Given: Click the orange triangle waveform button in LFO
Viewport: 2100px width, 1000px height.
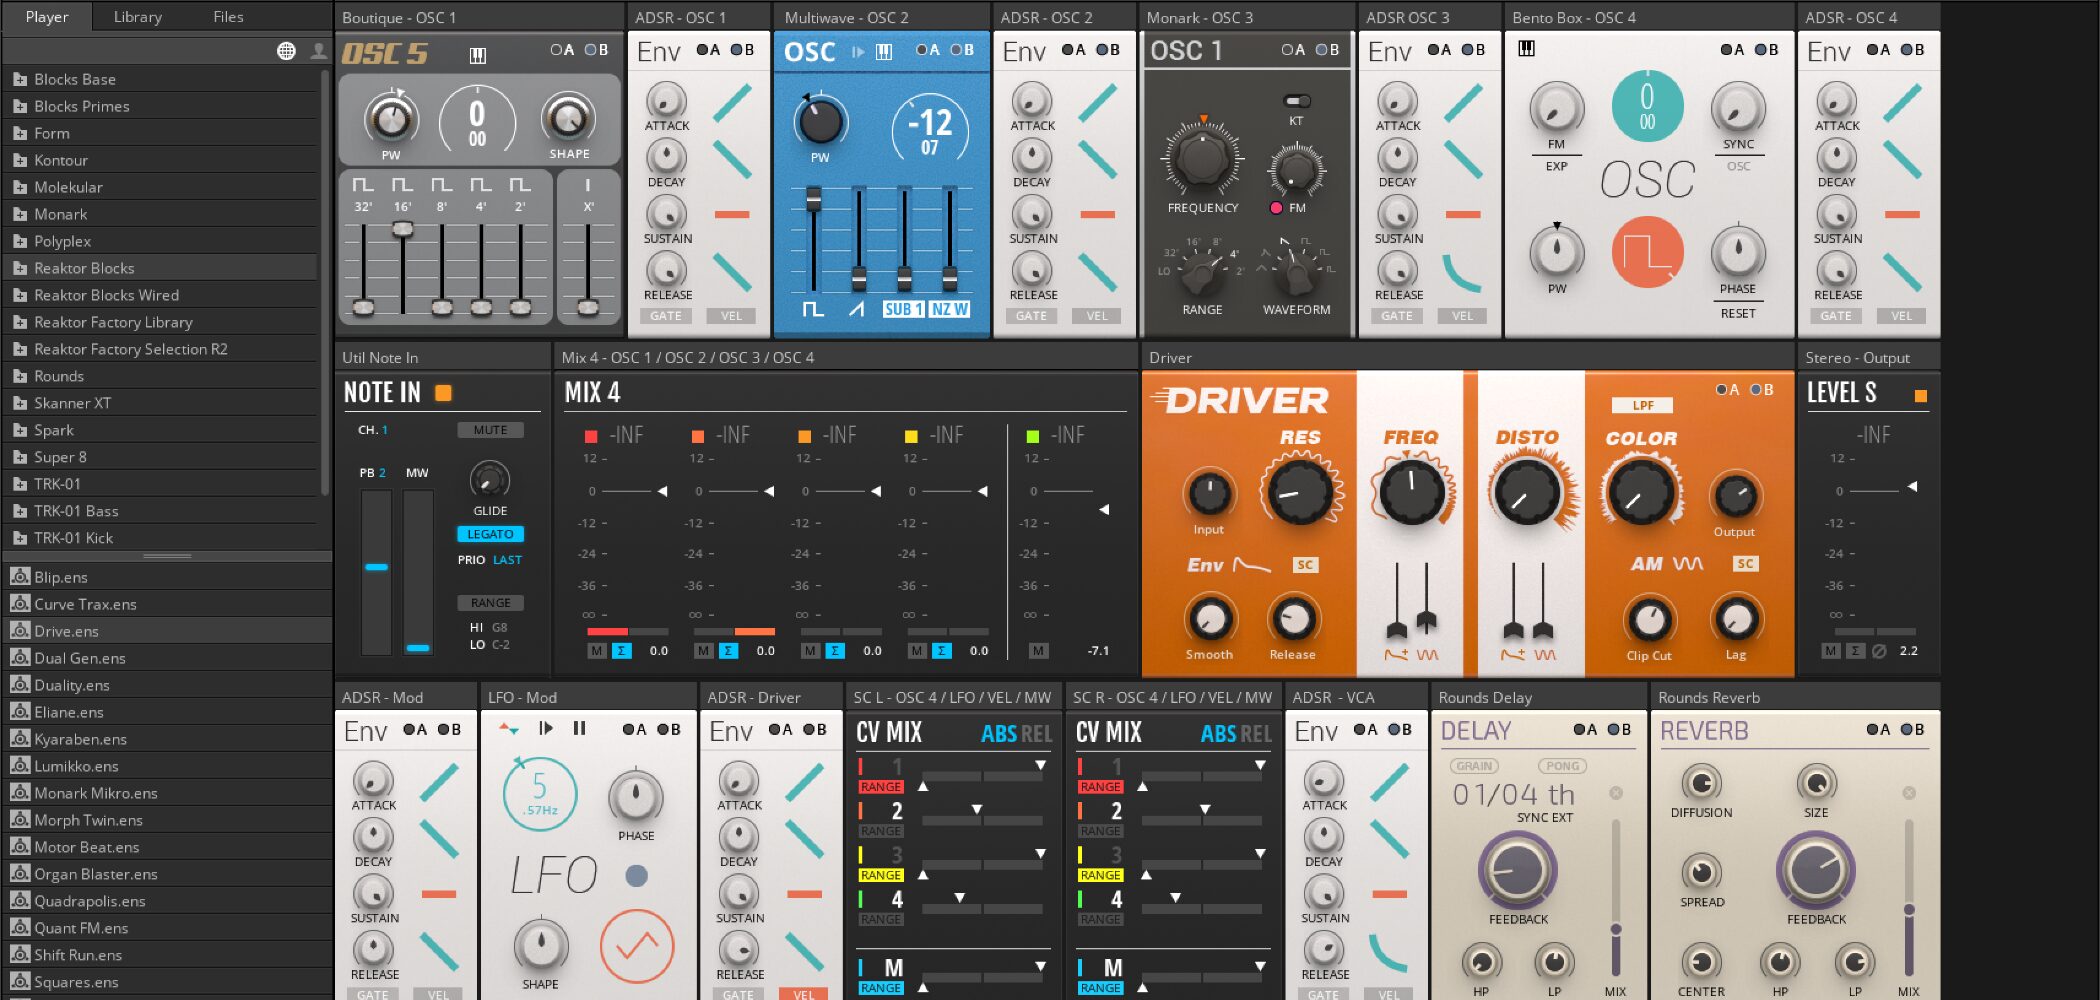Looking at the screenshot, I should tap(637, 945).
